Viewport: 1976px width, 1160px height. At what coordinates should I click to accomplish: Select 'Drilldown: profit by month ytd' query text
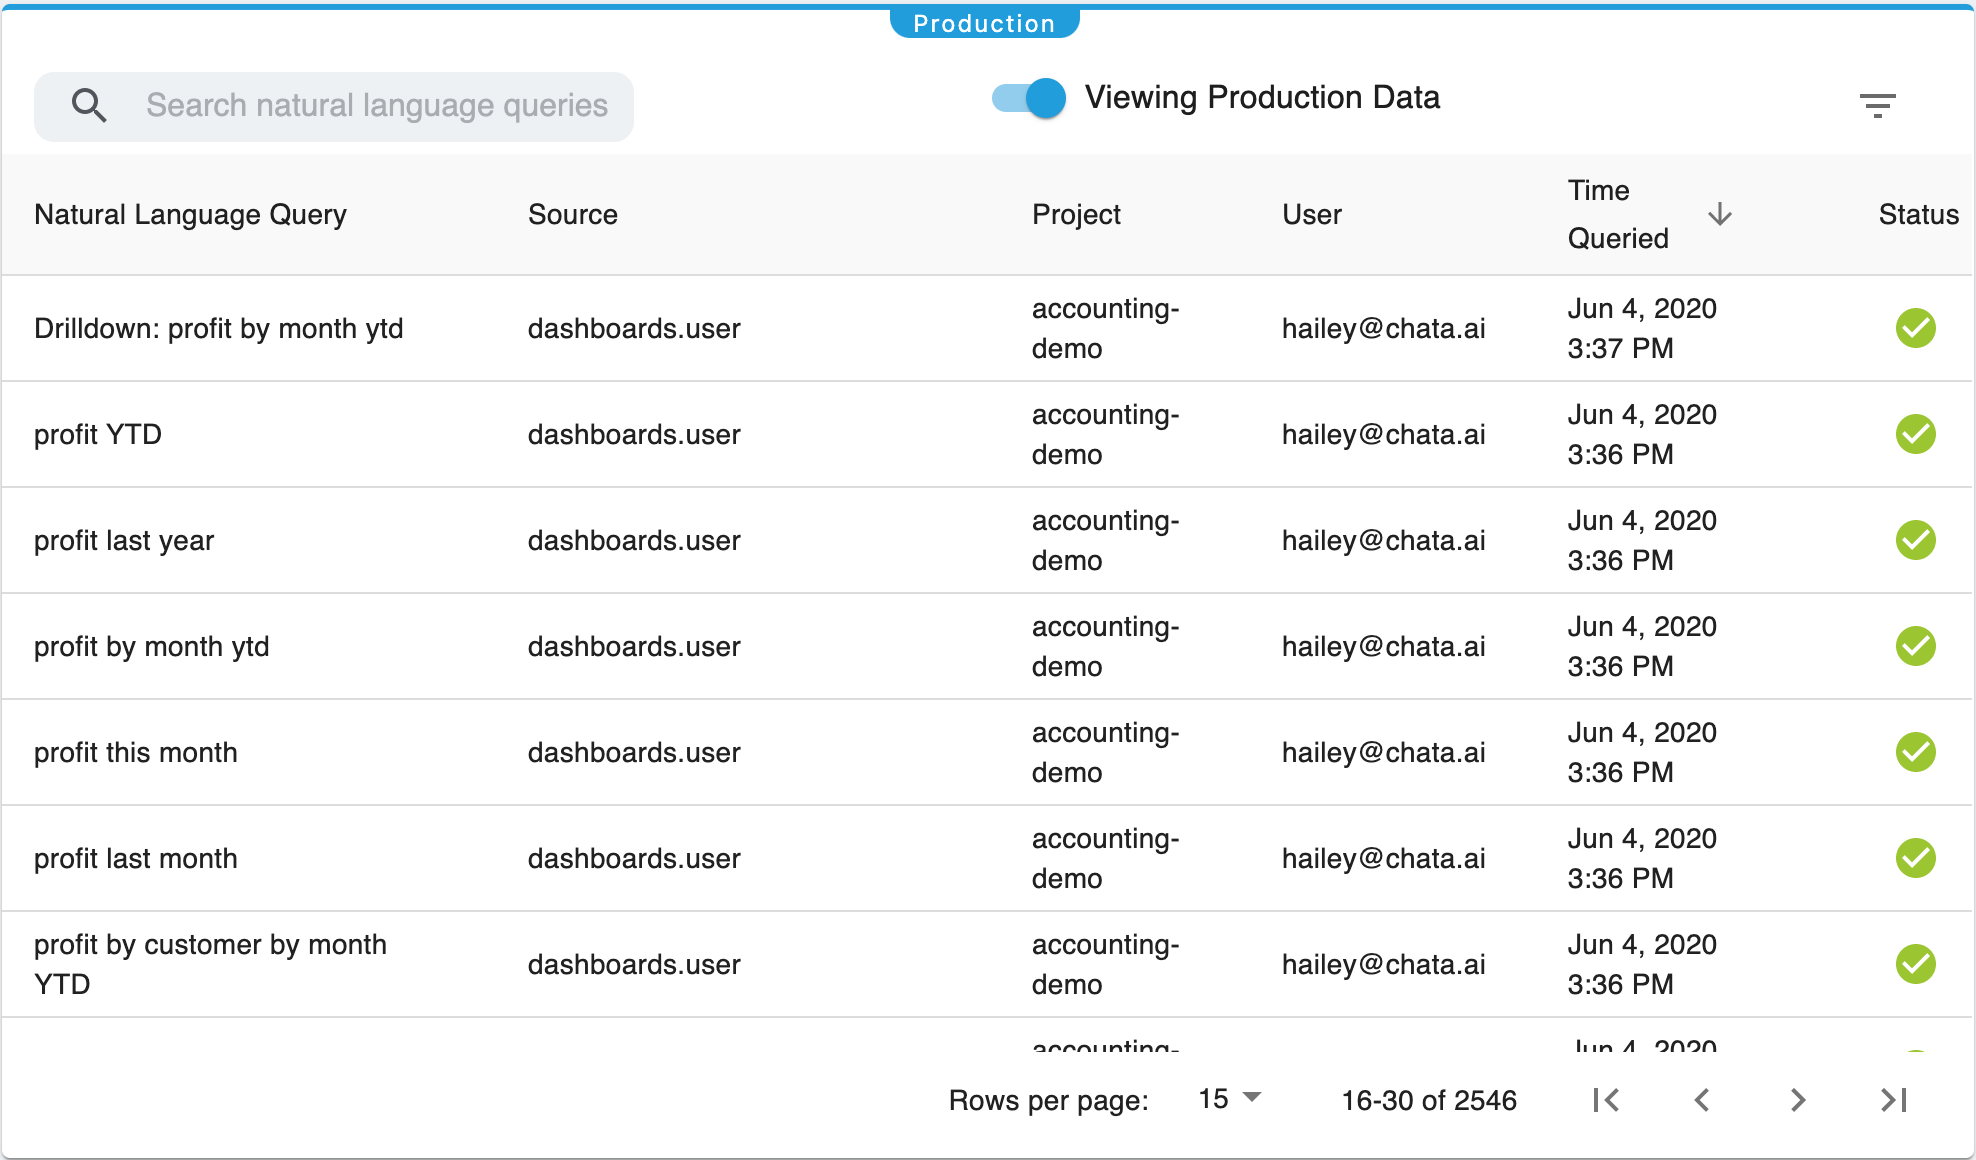click(219, 328)
